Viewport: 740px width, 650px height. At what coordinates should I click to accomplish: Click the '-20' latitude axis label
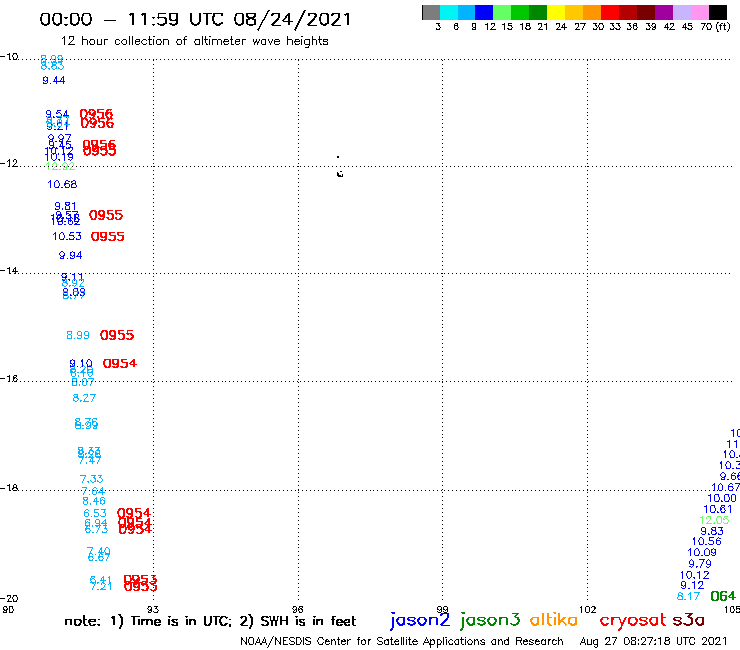click(x=9, y=599)
